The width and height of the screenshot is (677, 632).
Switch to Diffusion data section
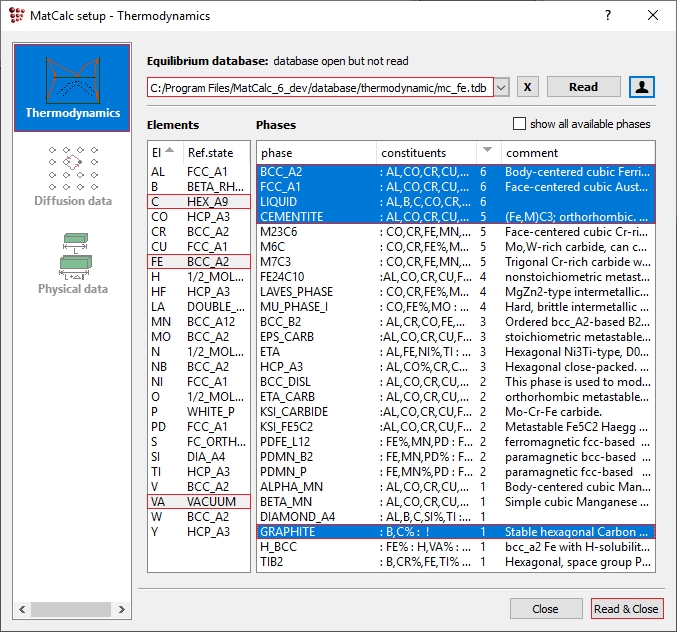tap(72, 176)
